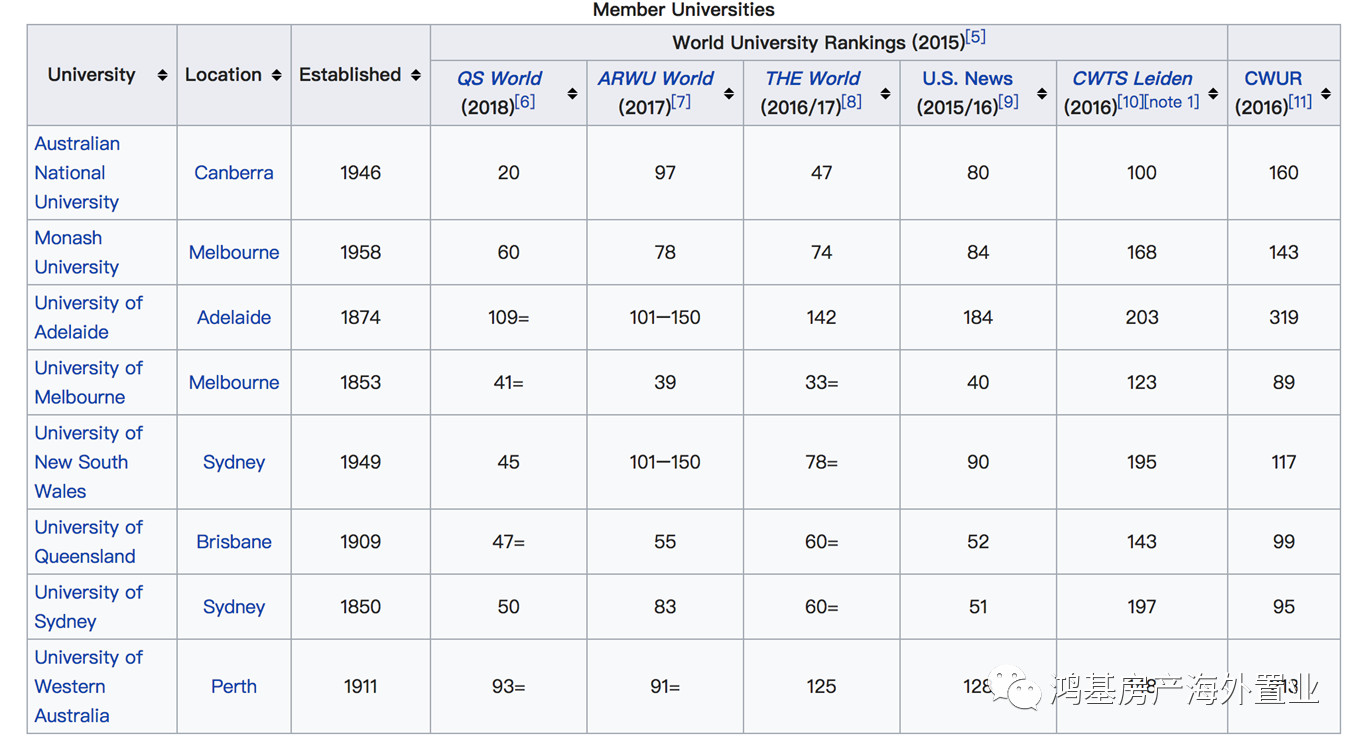Open University of New South Wales link
This screenshot has height=750, width=1365.
point(88,462)
